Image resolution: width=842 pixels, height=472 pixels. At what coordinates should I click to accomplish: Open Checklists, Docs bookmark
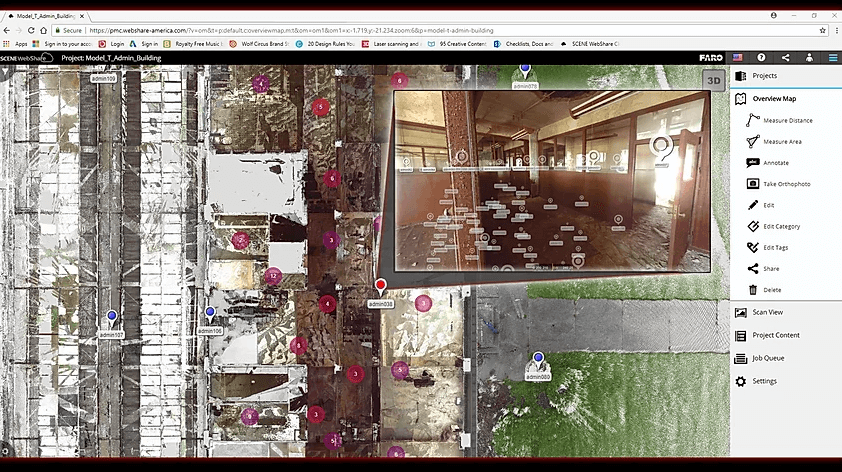coord(524,44)
